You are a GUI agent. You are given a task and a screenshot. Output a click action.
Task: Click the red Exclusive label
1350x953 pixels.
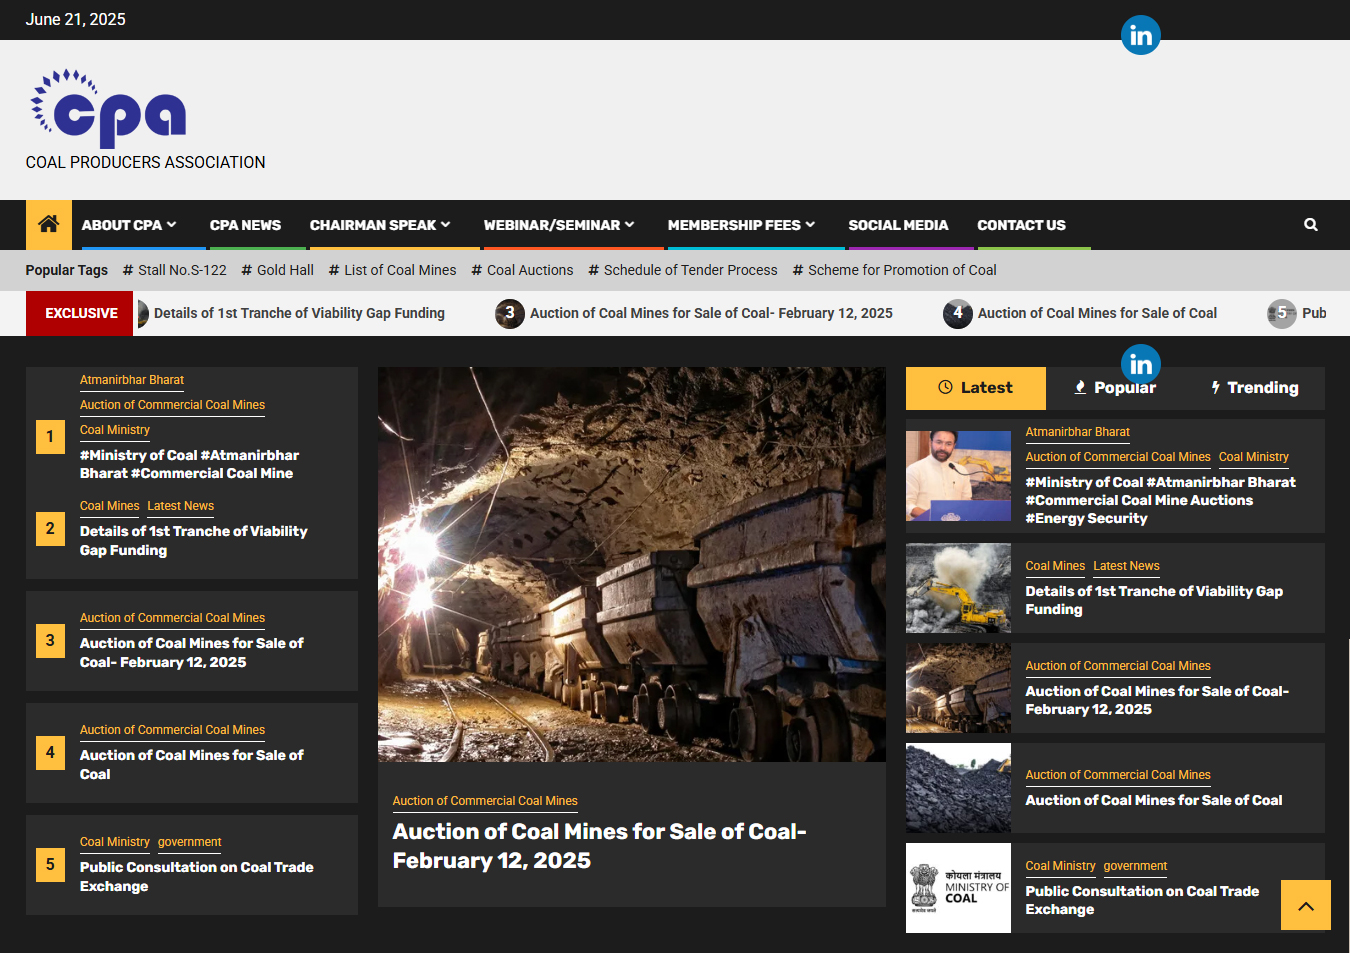[x=80, y=313]
